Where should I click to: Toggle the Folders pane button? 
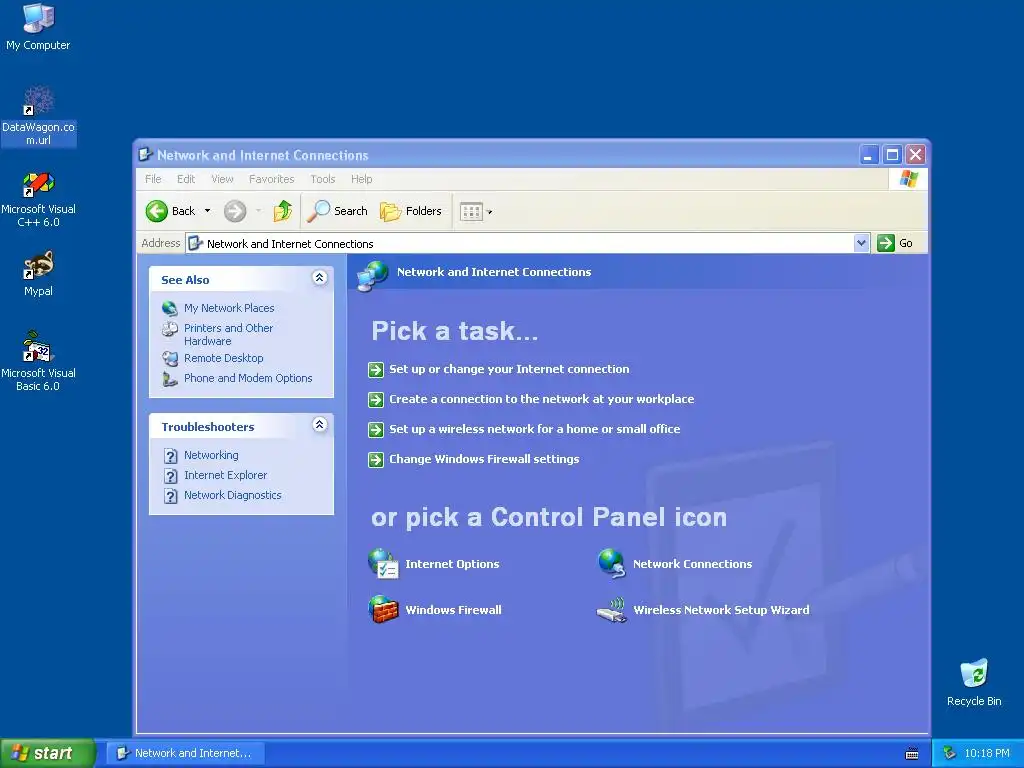tap(411, 211)
